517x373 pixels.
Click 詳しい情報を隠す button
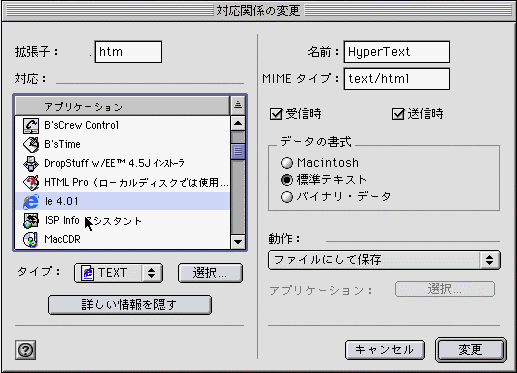point(130,305)
